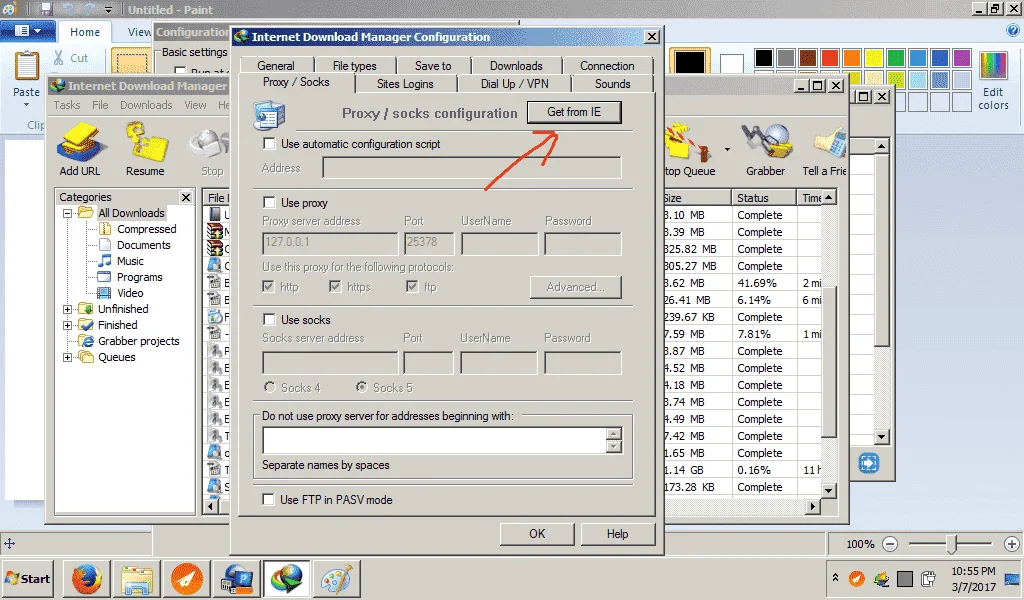The width and height of the screenshot is (1024, 600).
Task: Toggle the ftp protocol checkbox
Action: pos(411,287)
